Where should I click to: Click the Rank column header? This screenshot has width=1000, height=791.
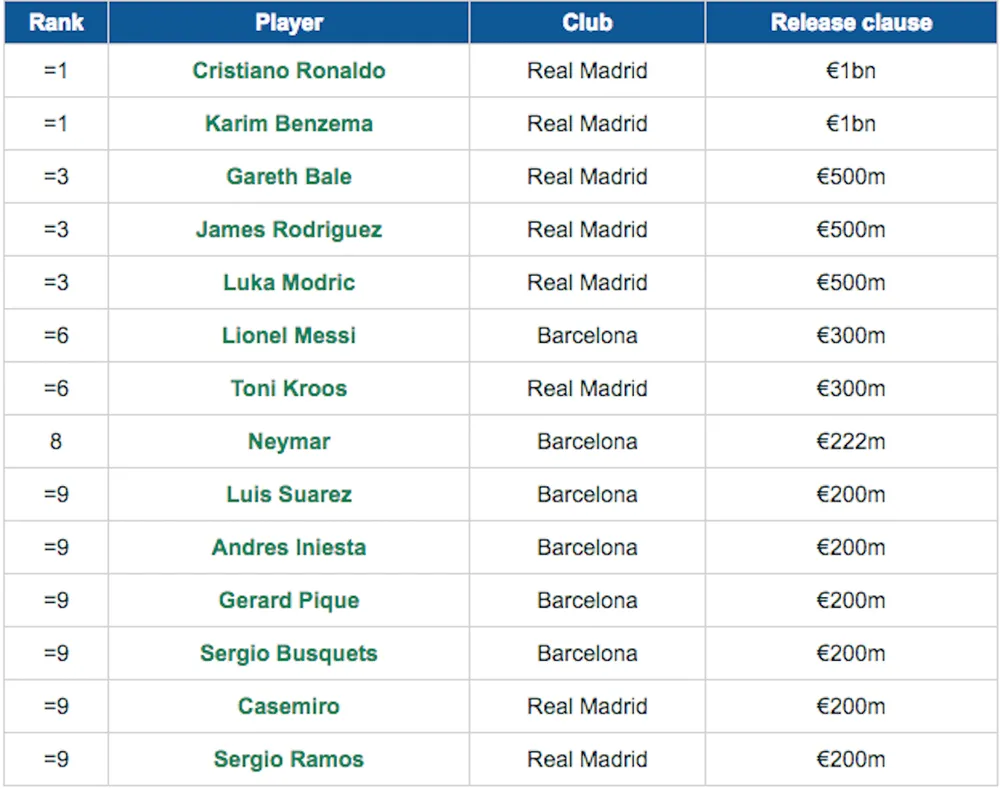56,22
